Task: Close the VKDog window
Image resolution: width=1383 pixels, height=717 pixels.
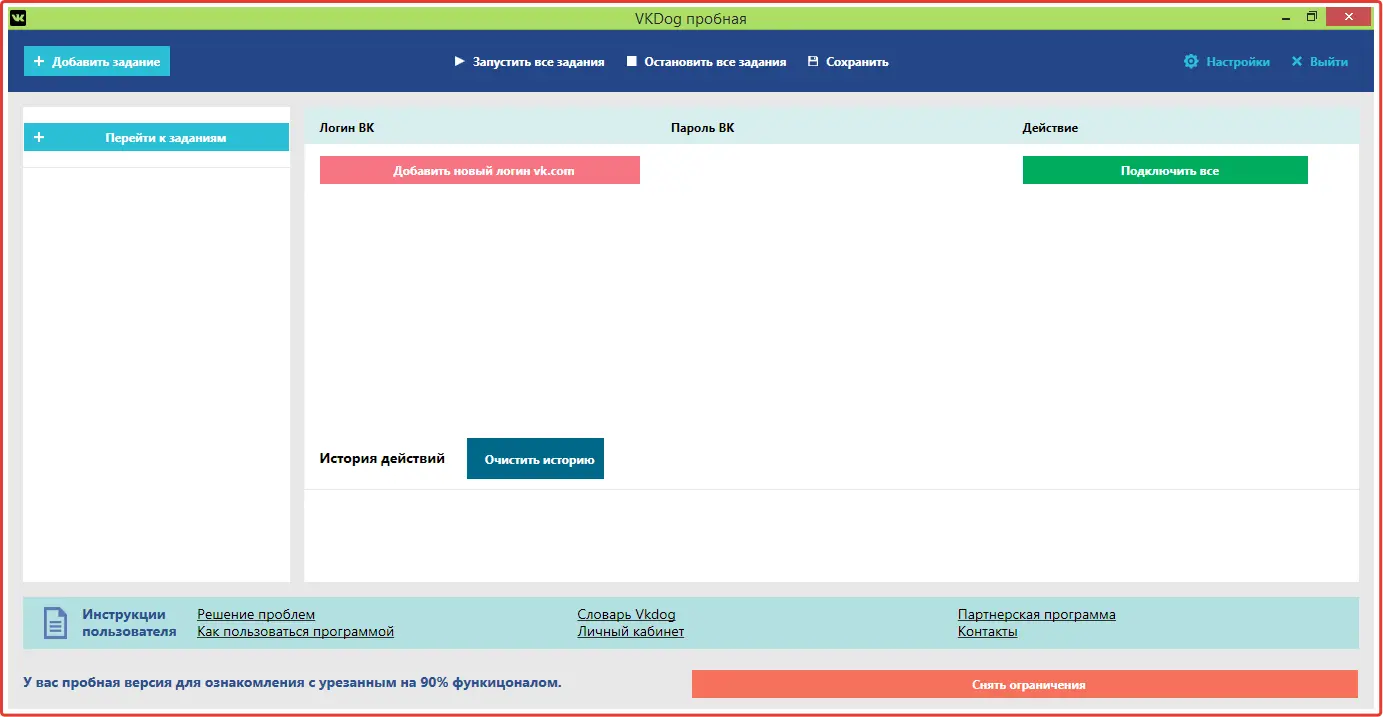Action: coord(1349,17)
